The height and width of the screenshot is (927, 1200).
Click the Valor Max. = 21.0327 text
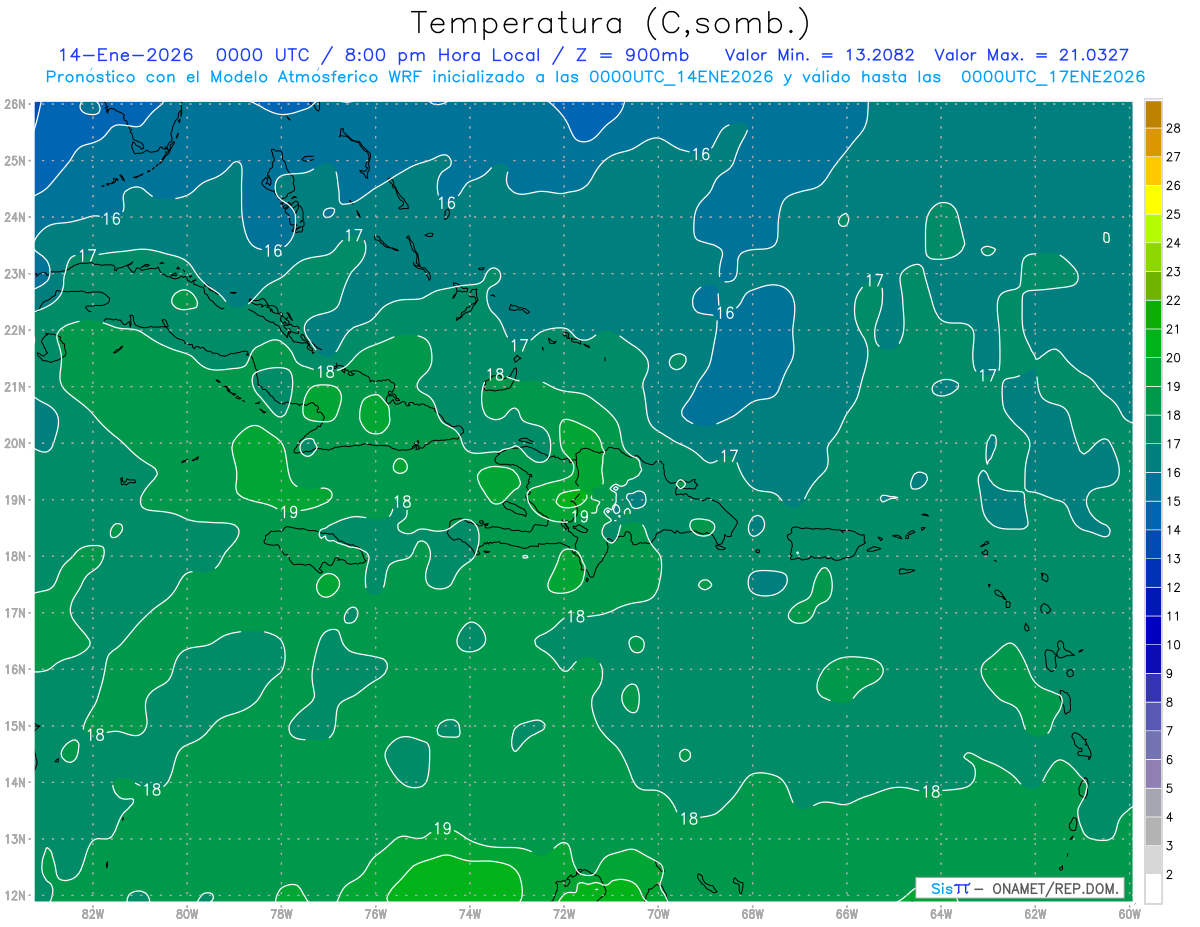pos(1031,55)
